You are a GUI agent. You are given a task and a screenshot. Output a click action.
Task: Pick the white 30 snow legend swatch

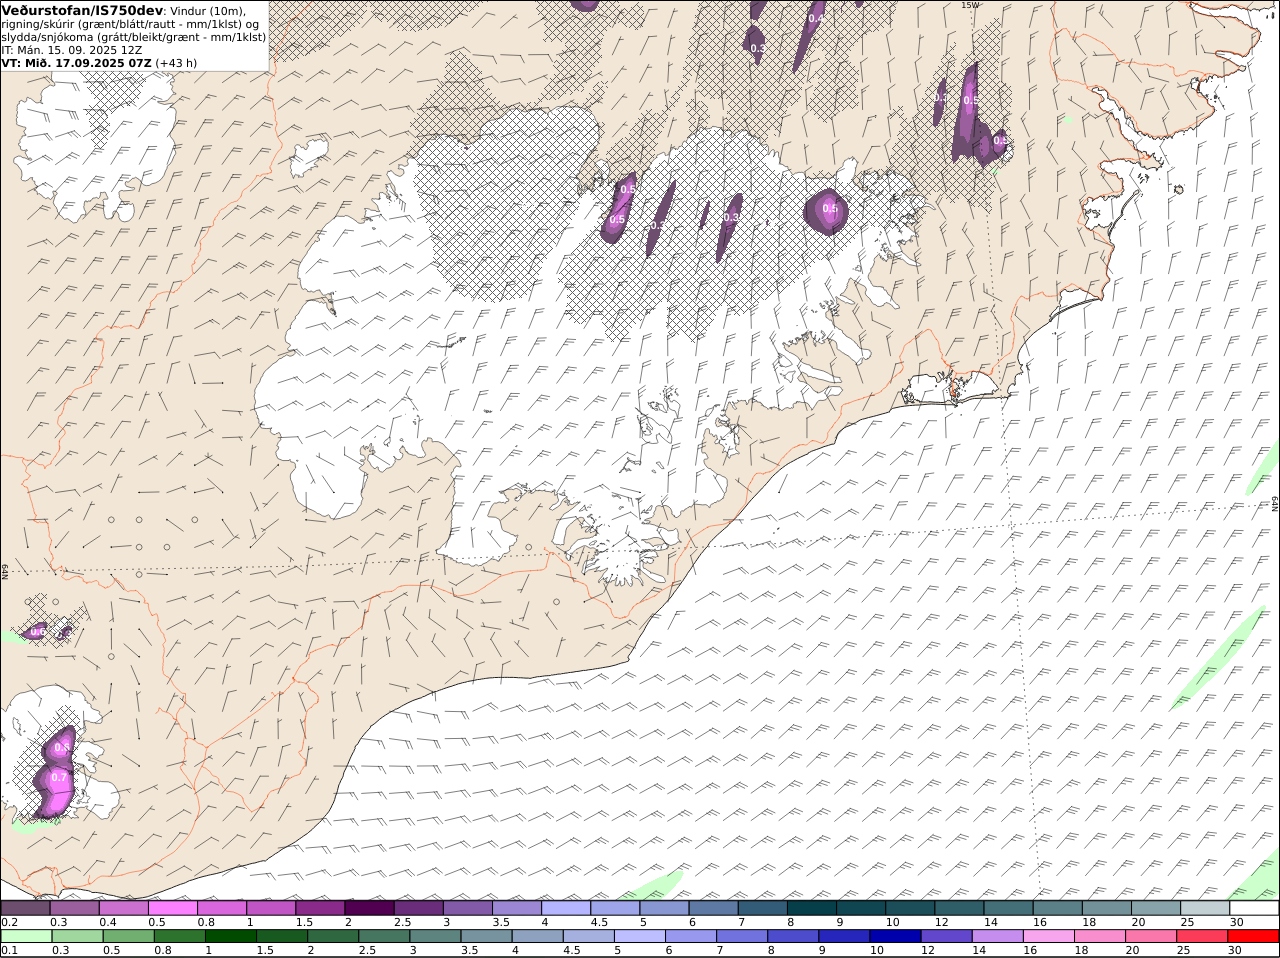pyautogui.click(x=1254, y=908)
